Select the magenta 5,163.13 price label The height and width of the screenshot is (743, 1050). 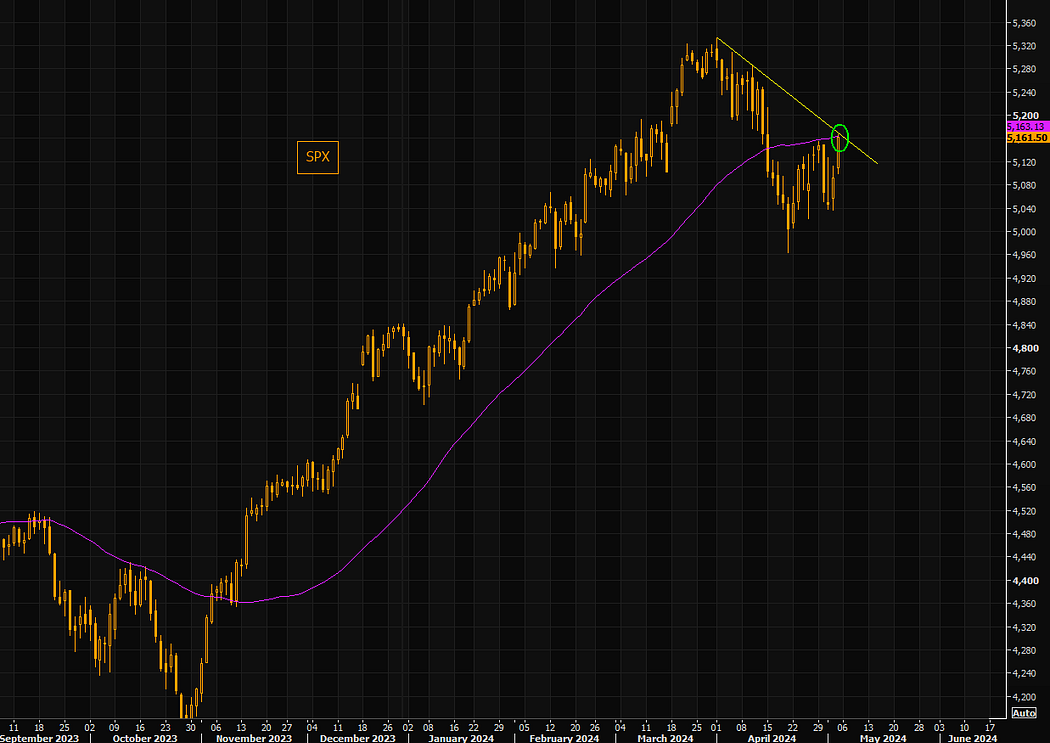[x=1024, y=127]
